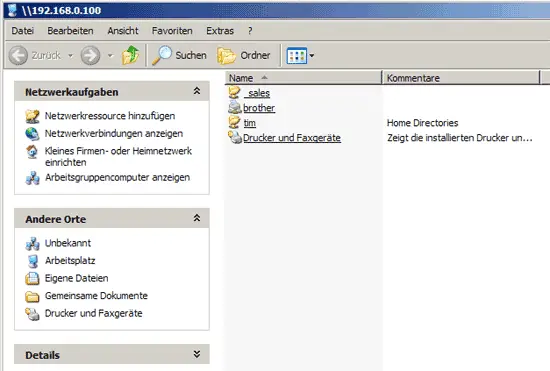Viewport: 550px width, 371px height.
Task: Click the Zeigt die installierten Drucker comment
Action: pyautogui.click(x=460, y=138)
